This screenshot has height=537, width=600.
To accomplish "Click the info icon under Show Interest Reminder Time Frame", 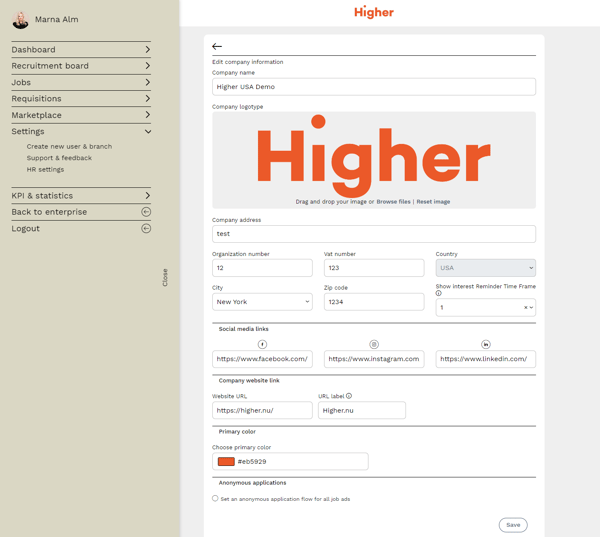I will [439, 293].
